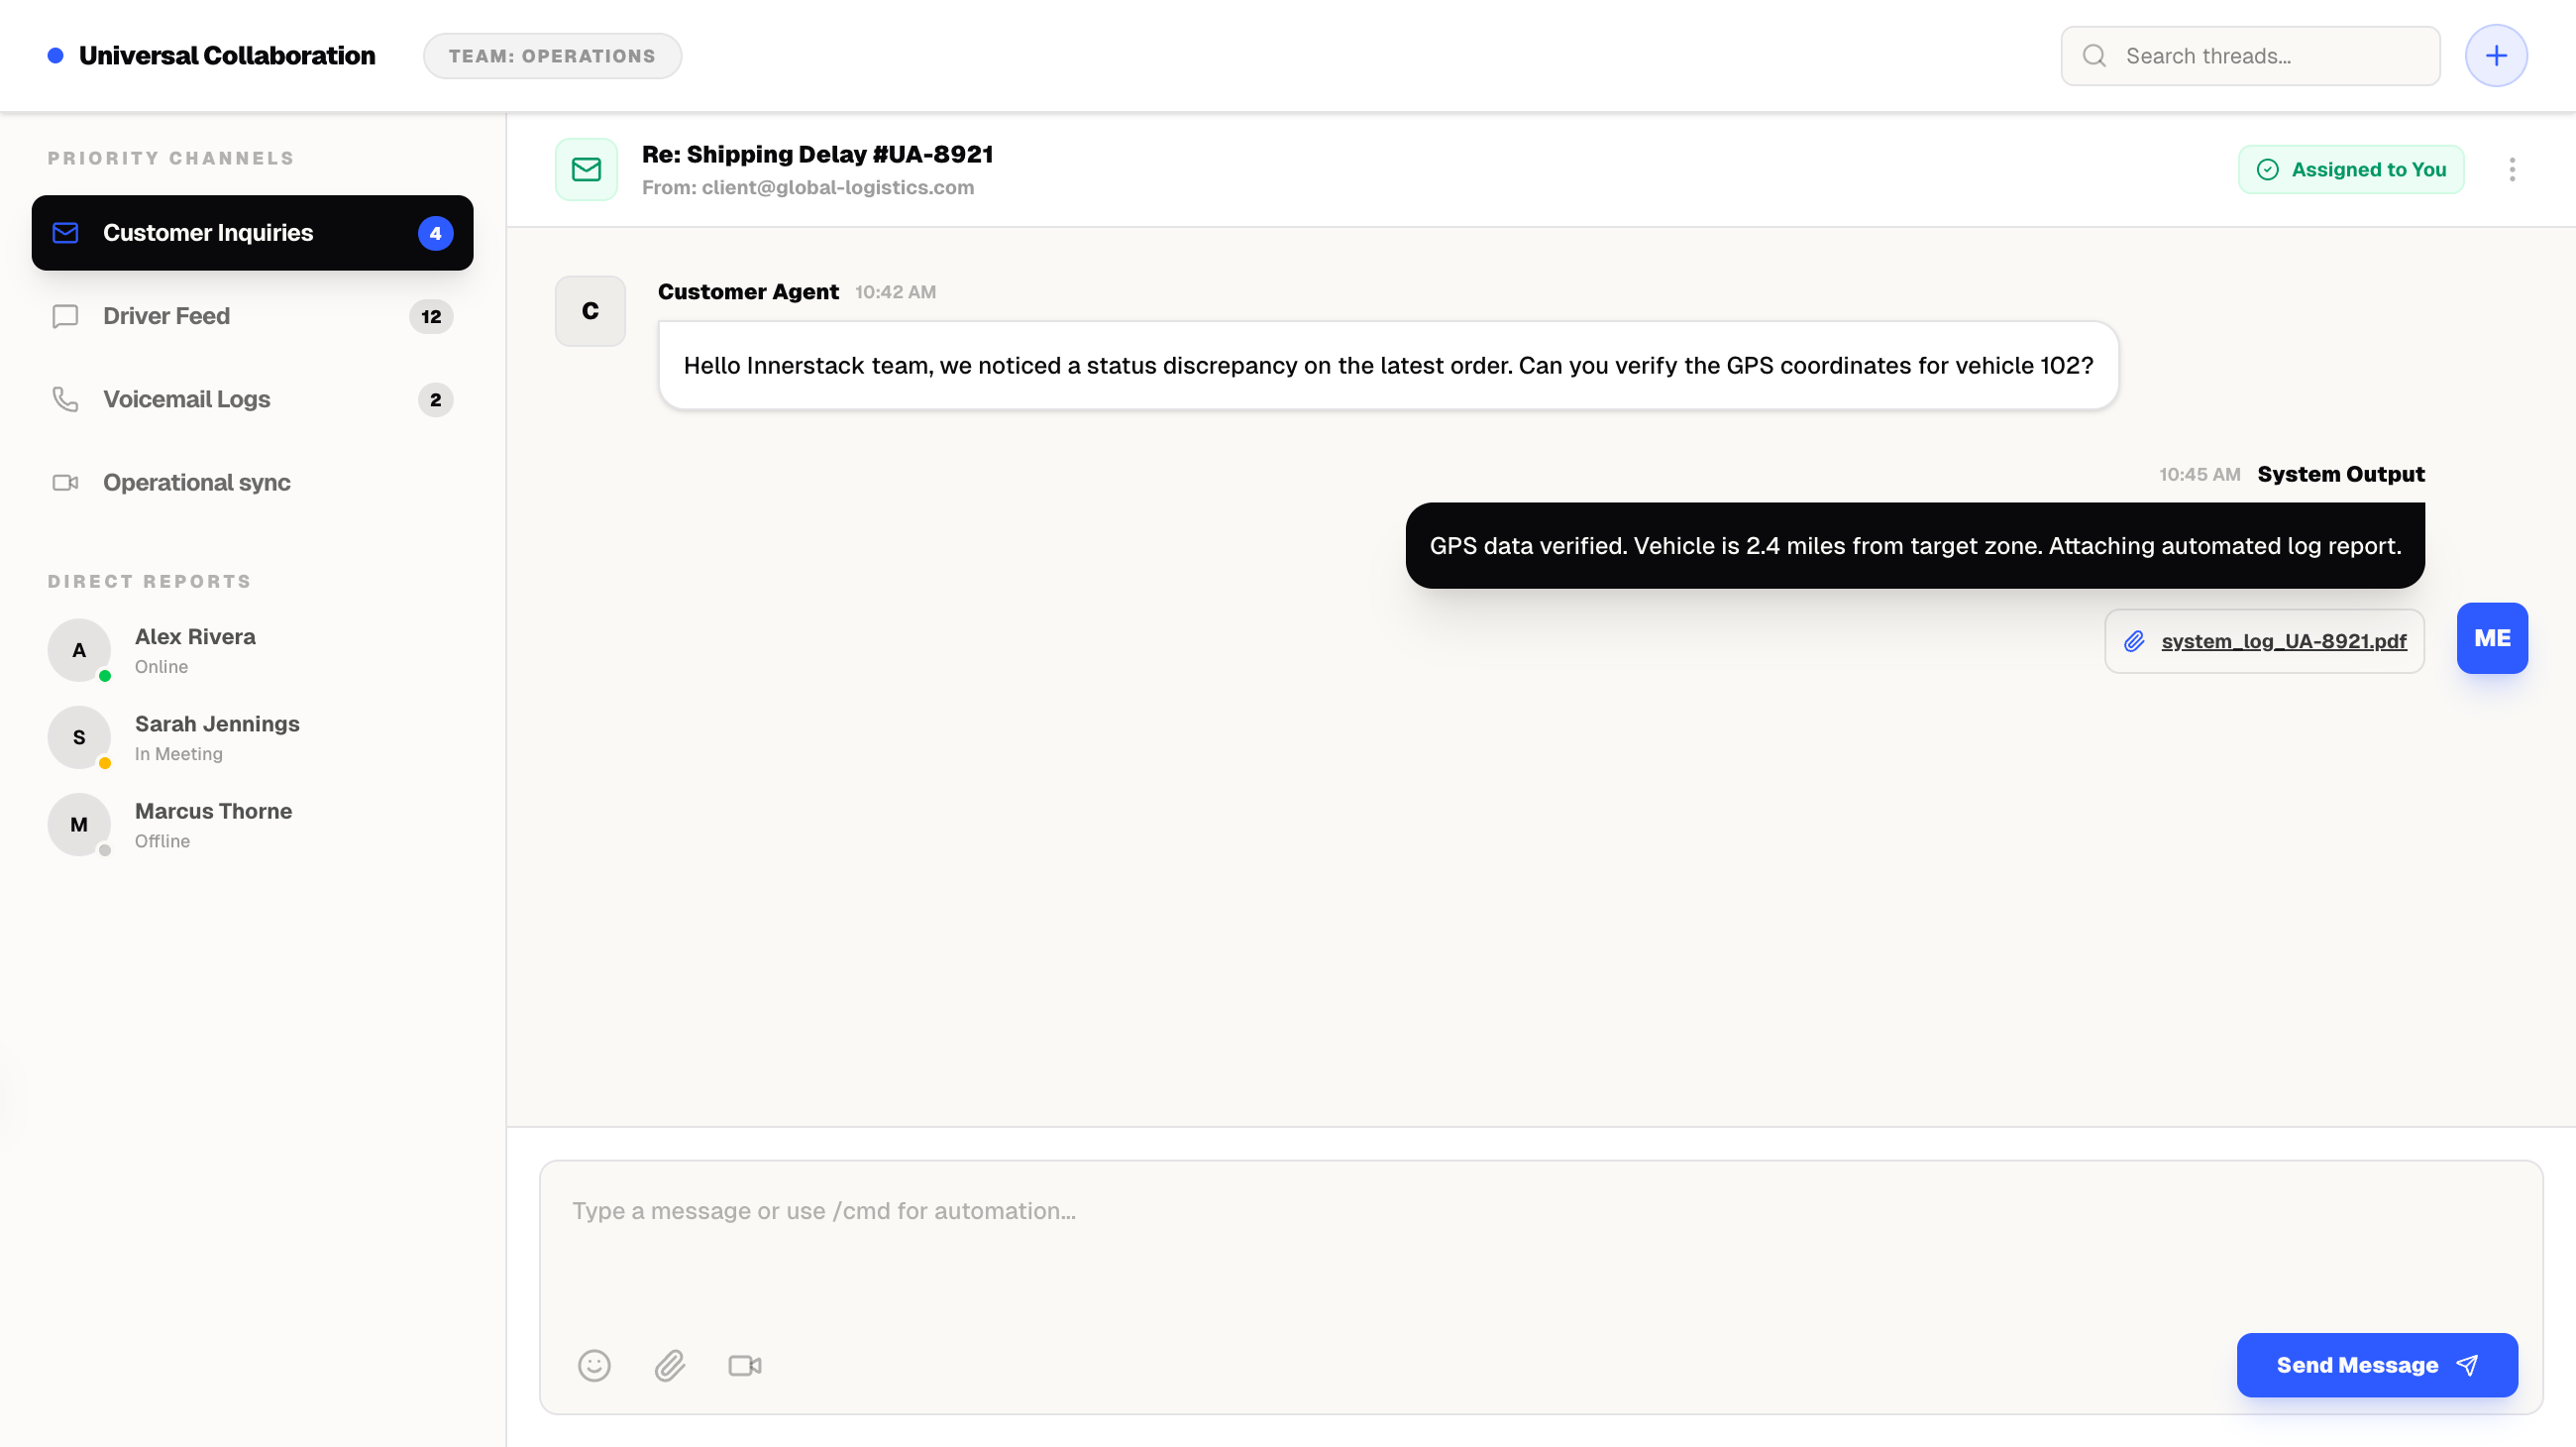The width and height of the screenshot is (2576, 1447).
Task: Click Marcus Thorne's offline status indicator
Action: 104,851
